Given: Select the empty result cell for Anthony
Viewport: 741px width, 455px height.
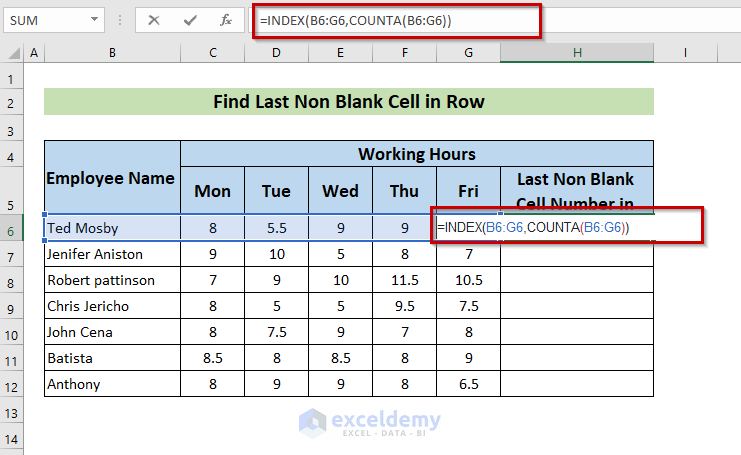Looking at the screenshot, I should tap(577, 384).
